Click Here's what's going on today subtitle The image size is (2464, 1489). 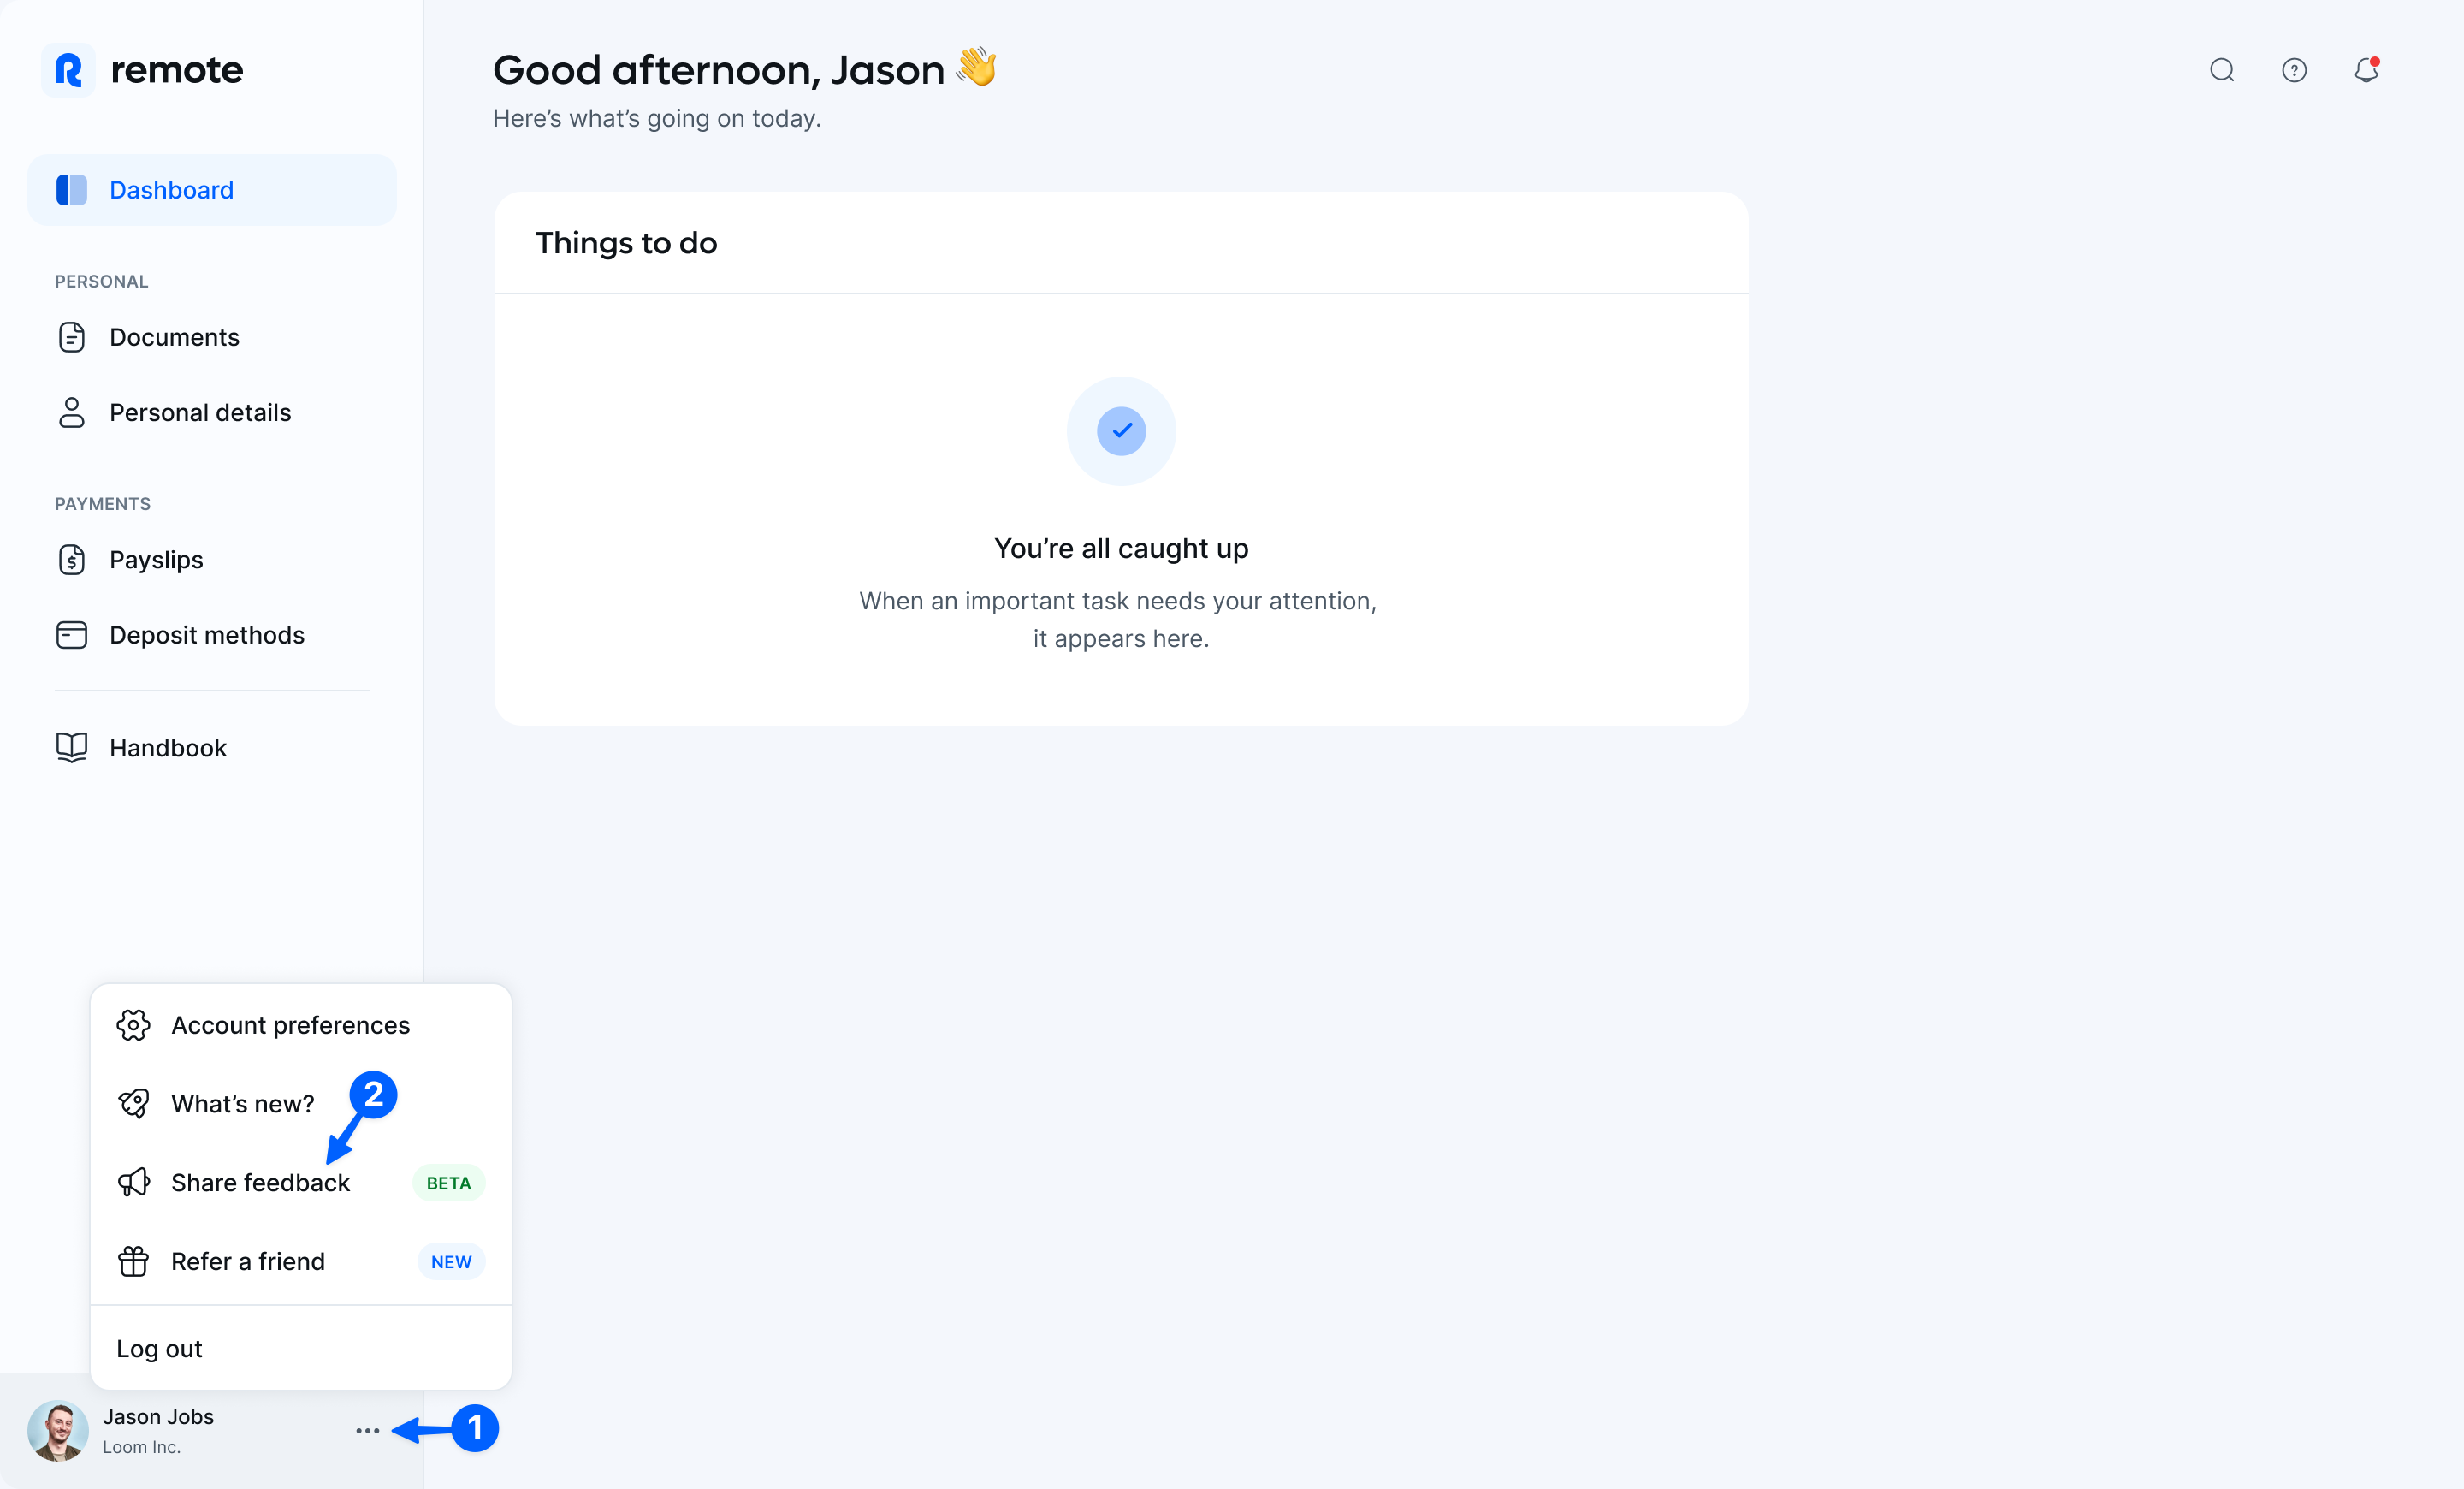(x=657, y=118)
